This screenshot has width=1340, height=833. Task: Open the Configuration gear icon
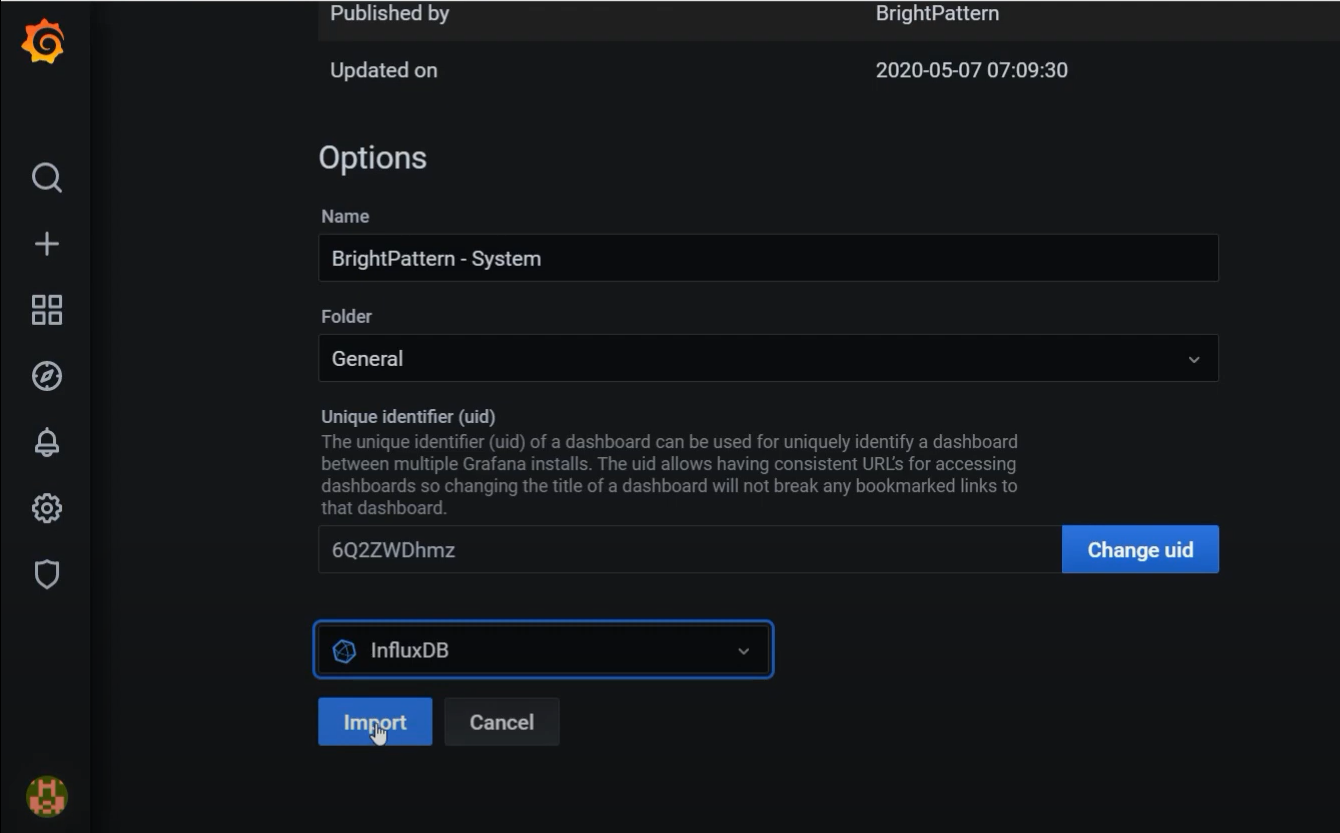[47, 508]
